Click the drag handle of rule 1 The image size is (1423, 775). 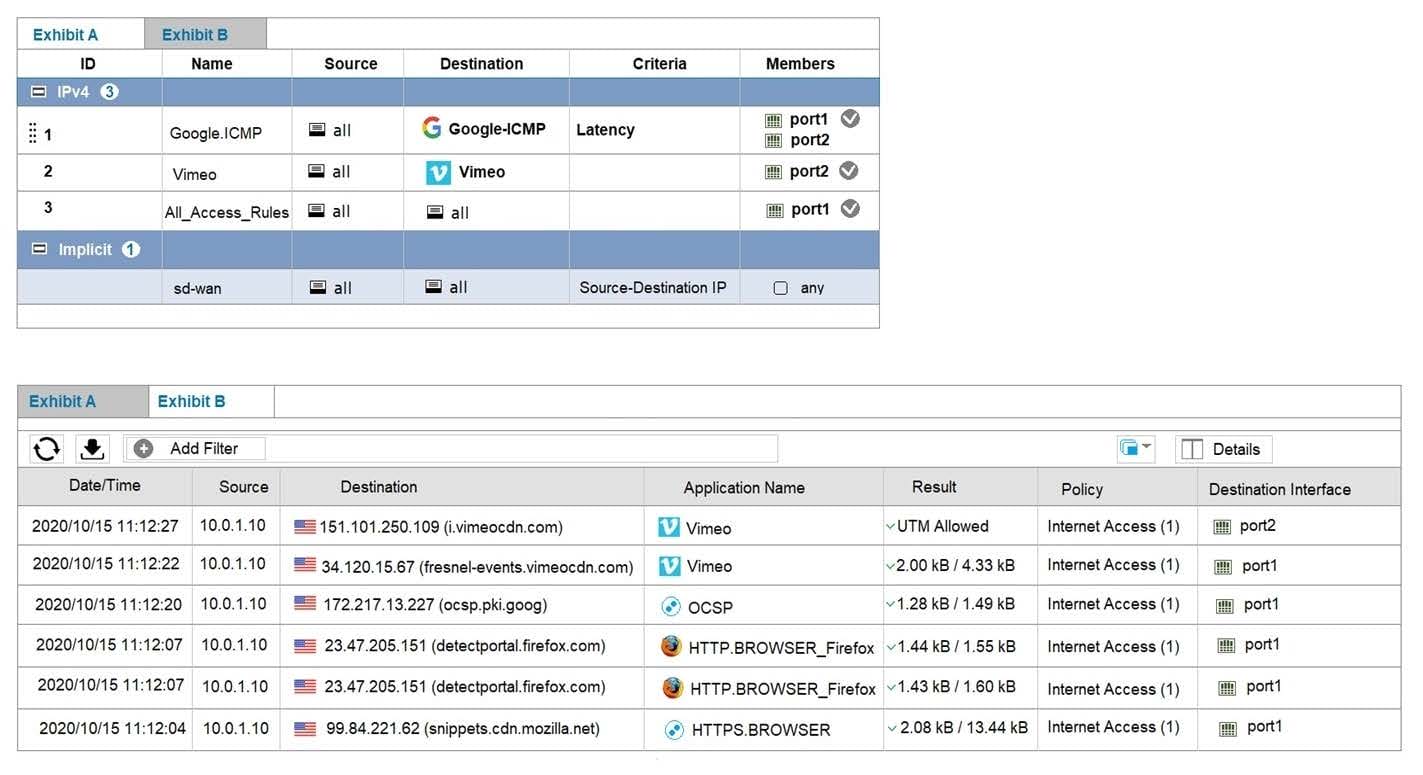point(32,133)
